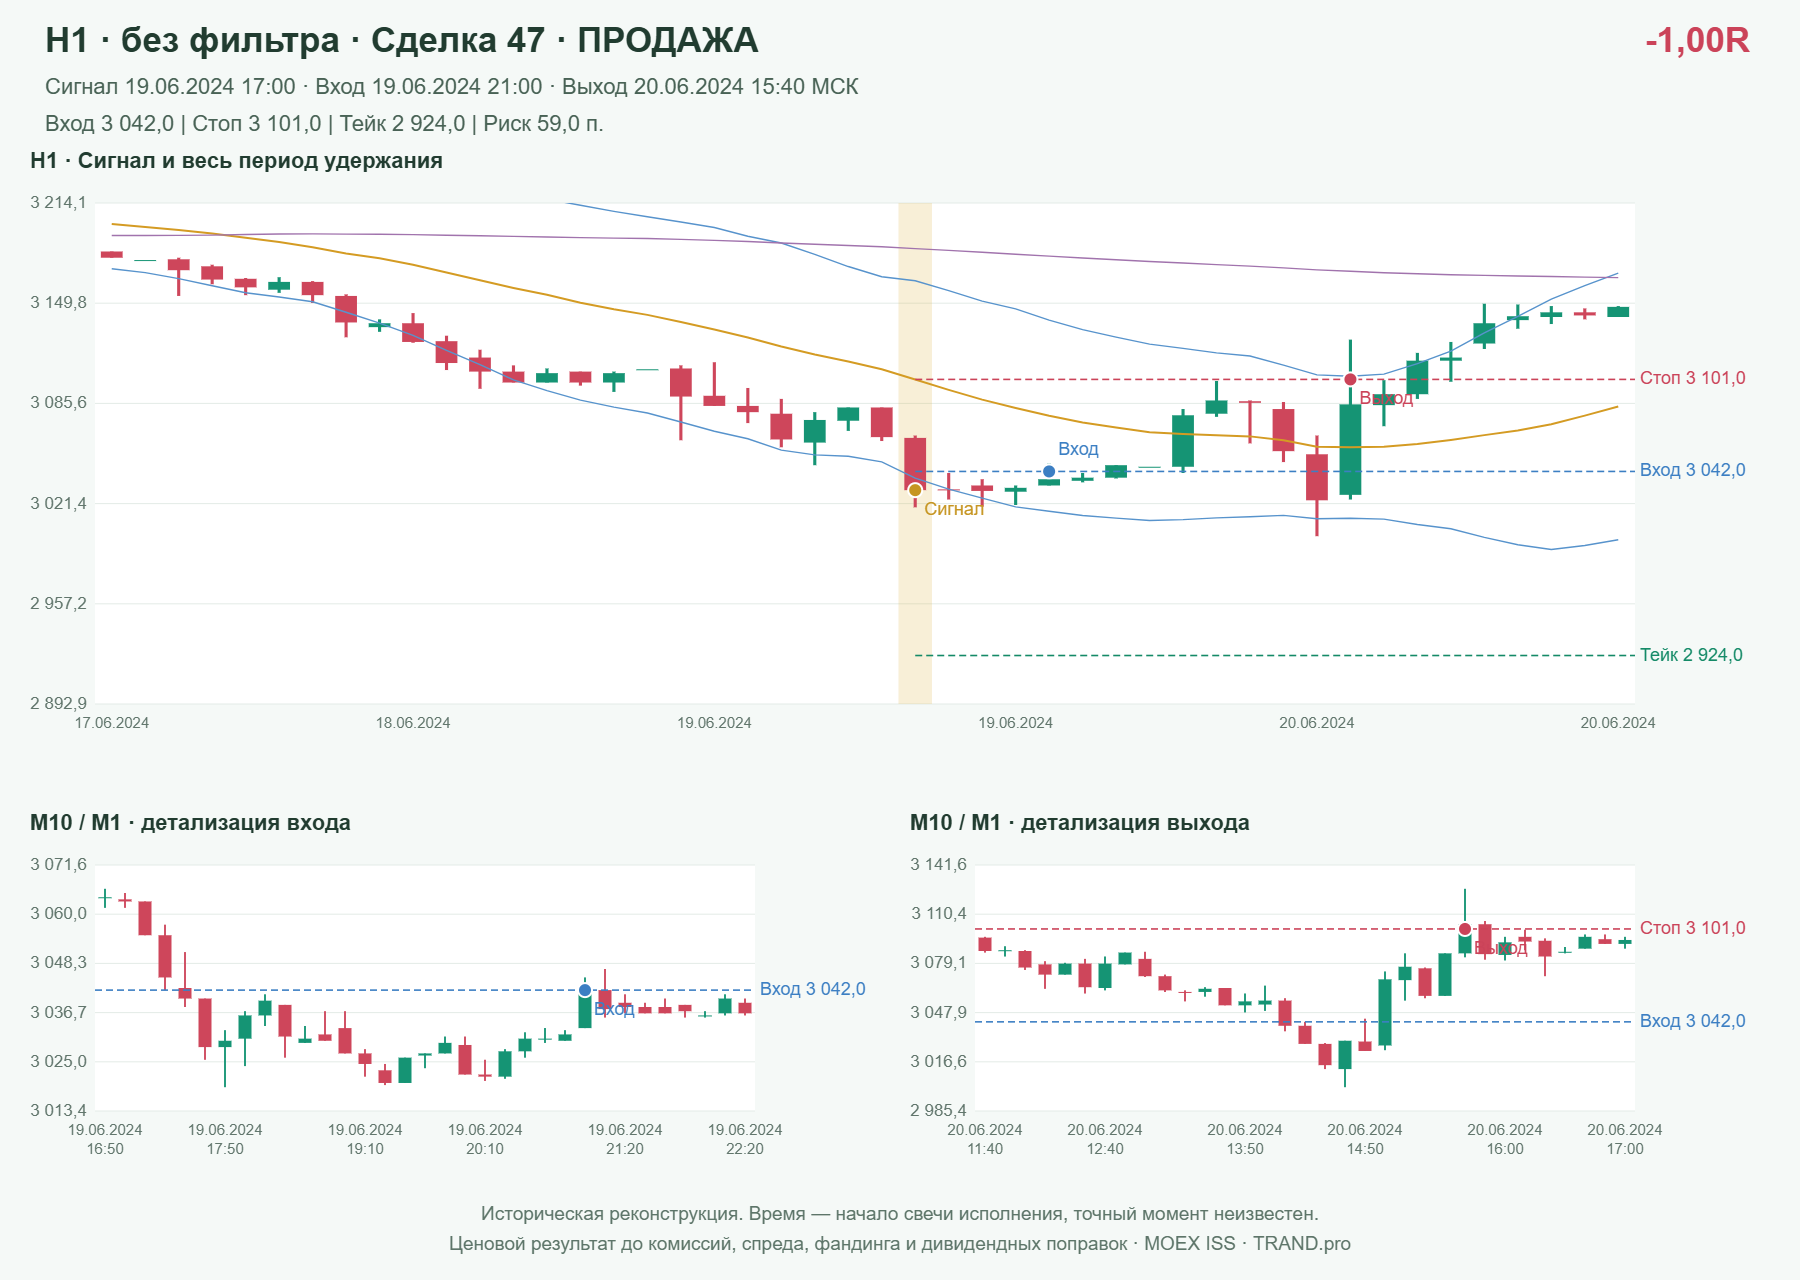Click the entry chart y-axis value 3 071,6
This screenshot has width=1800, height=1280.
pos(58,865)
